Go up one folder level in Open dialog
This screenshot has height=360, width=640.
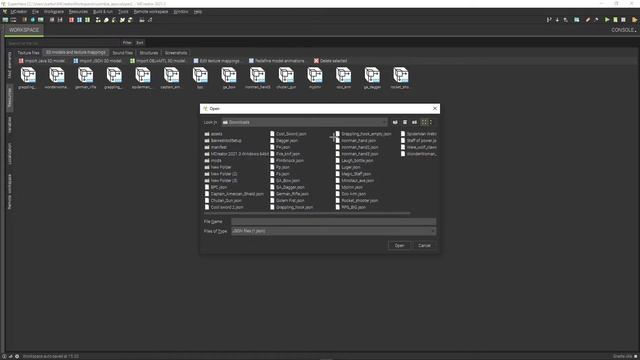pyautogui.click(x=395, y=122)
